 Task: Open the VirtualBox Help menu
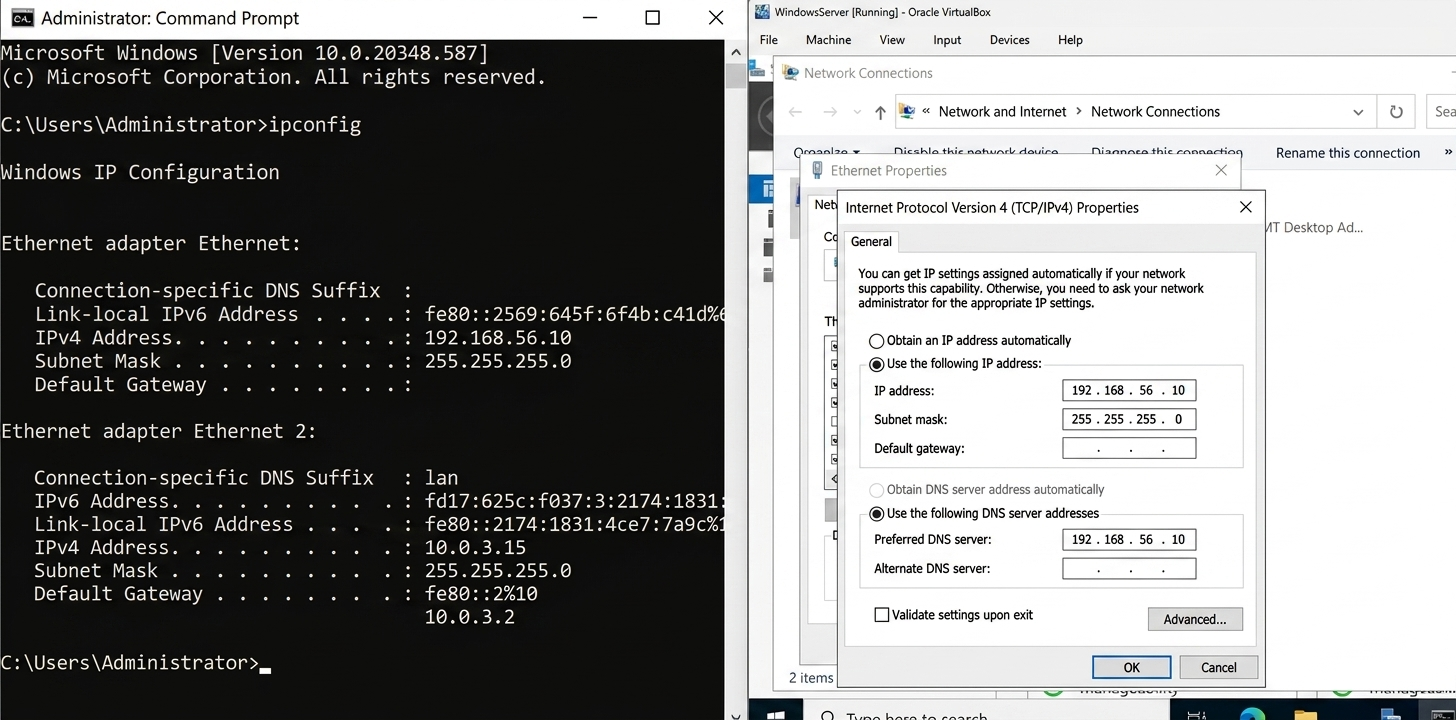click(x=1070, y=40)
